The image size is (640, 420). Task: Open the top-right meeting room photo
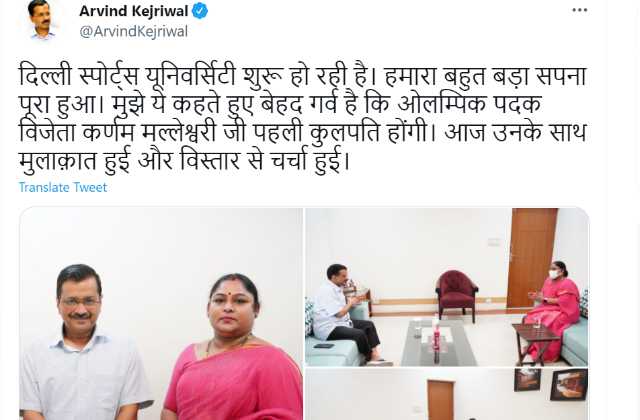[447, 287]
